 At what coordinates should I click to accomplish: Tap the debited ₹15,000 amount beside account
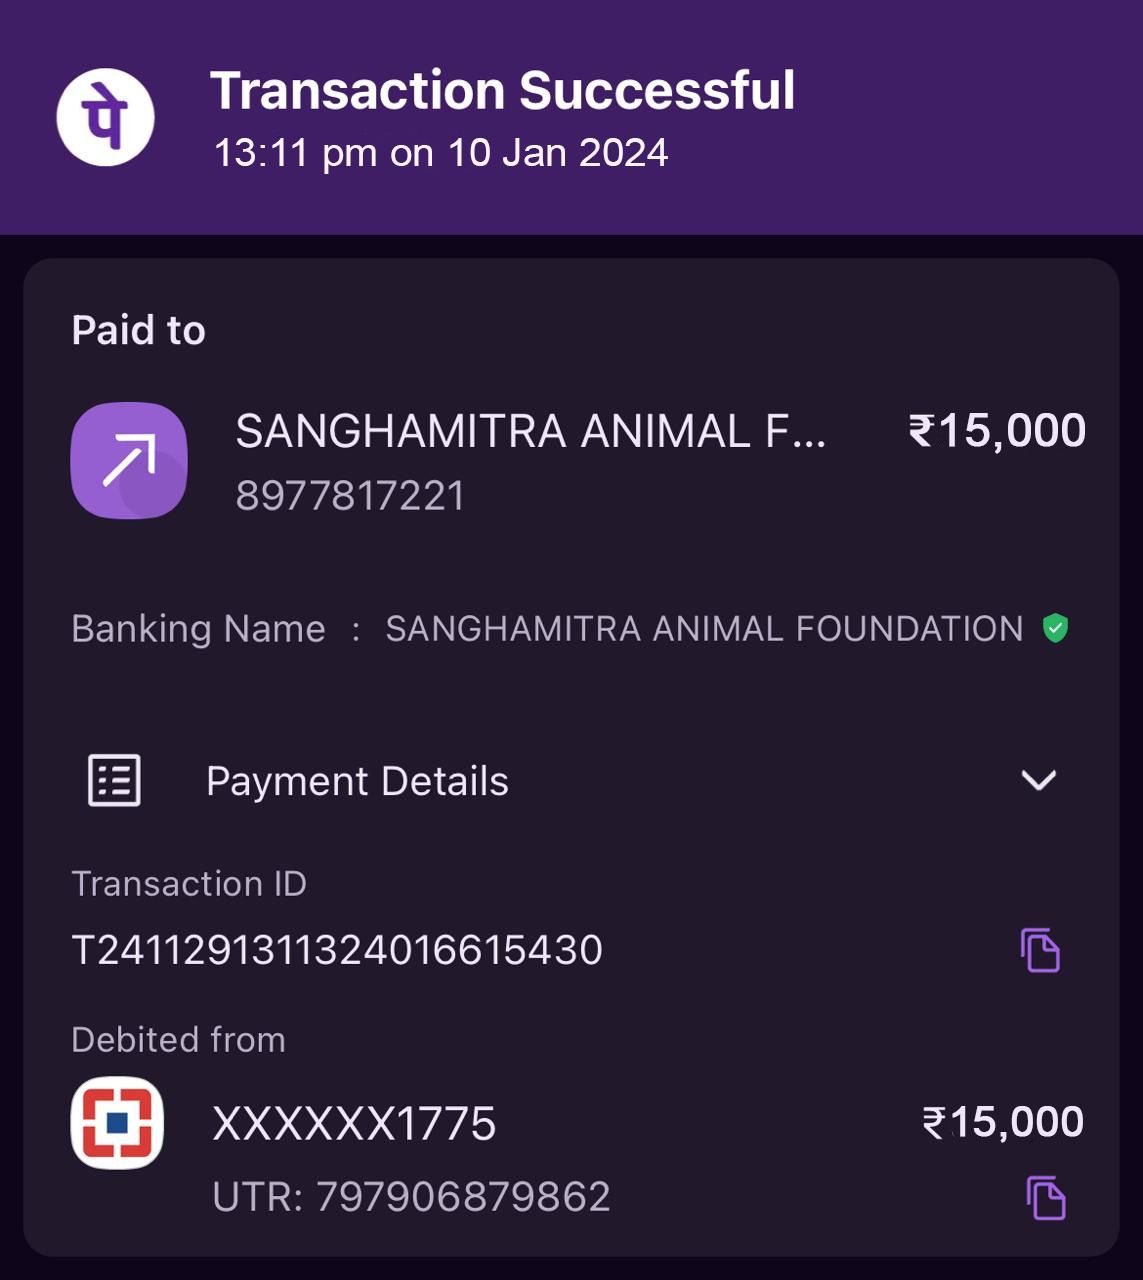(x=1002, y=1122)
